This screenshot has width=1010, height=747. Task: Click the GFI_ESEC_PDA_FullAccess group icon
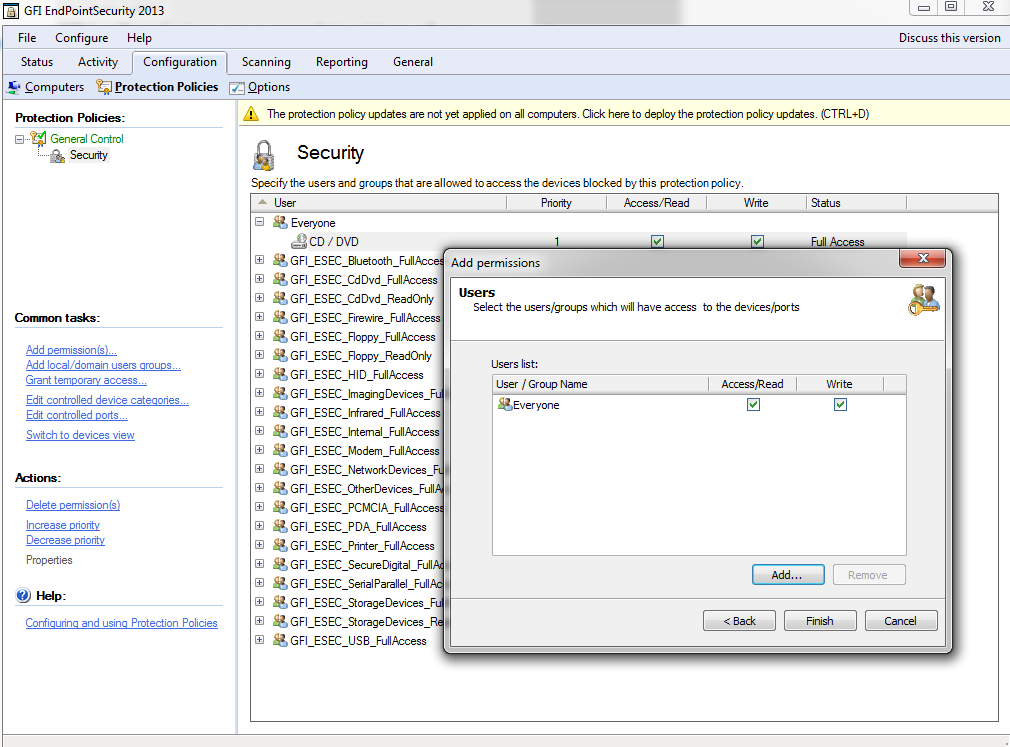click(x=280, y=526)
